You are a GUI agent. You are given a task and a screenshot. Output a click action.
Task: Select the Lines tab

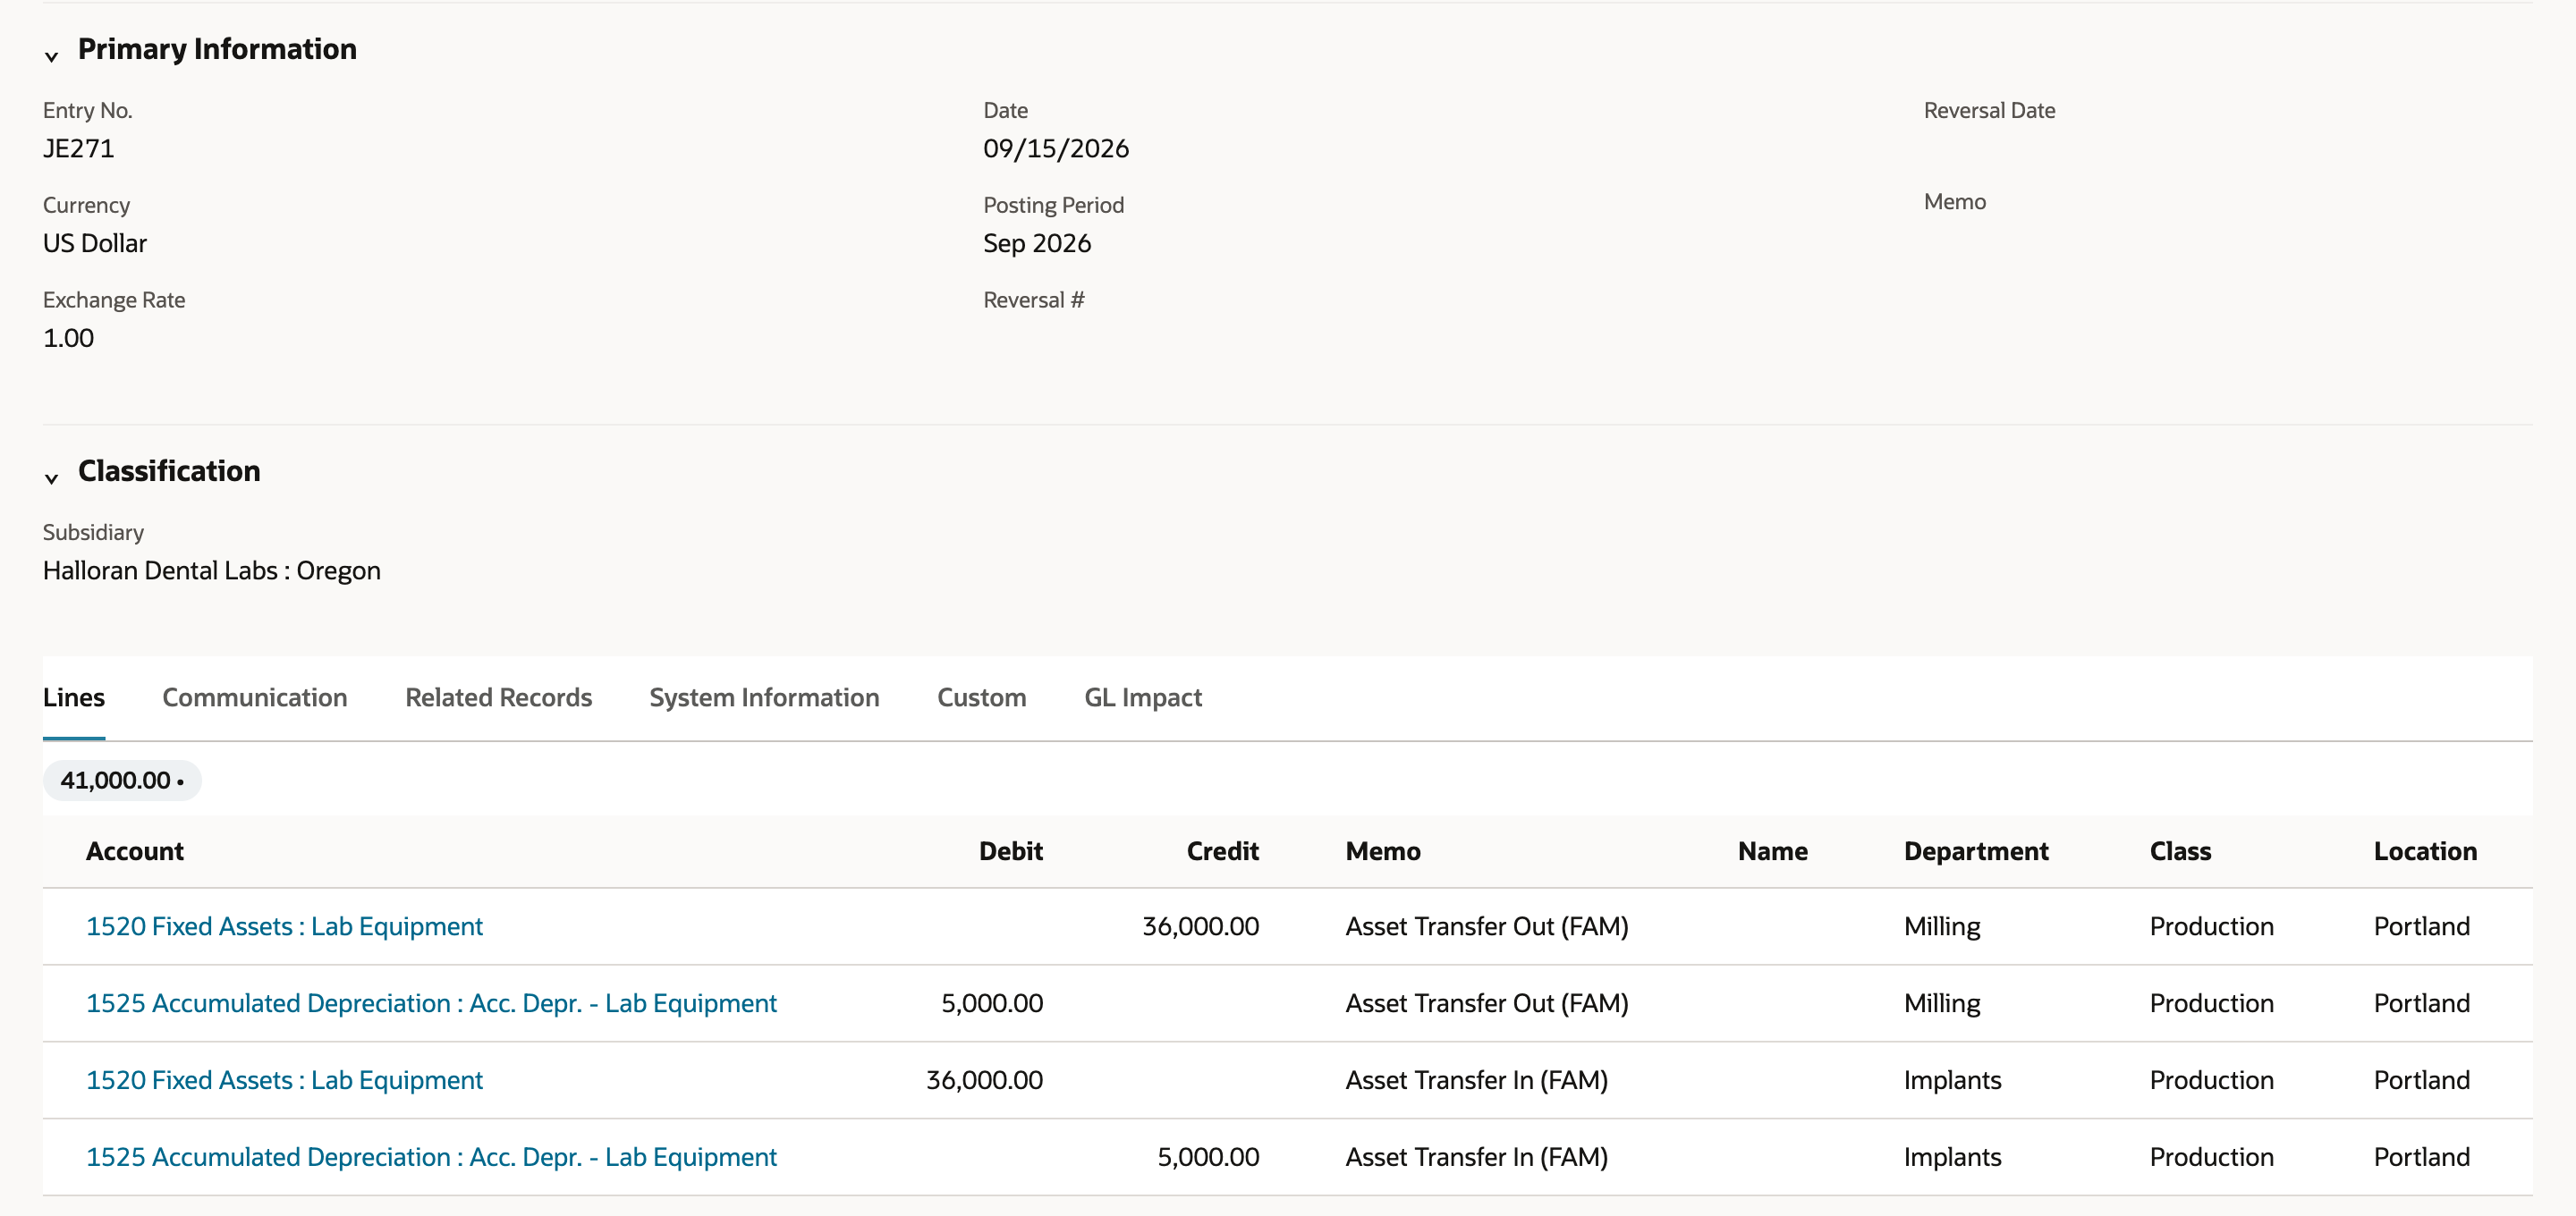[x=74, y=697]
